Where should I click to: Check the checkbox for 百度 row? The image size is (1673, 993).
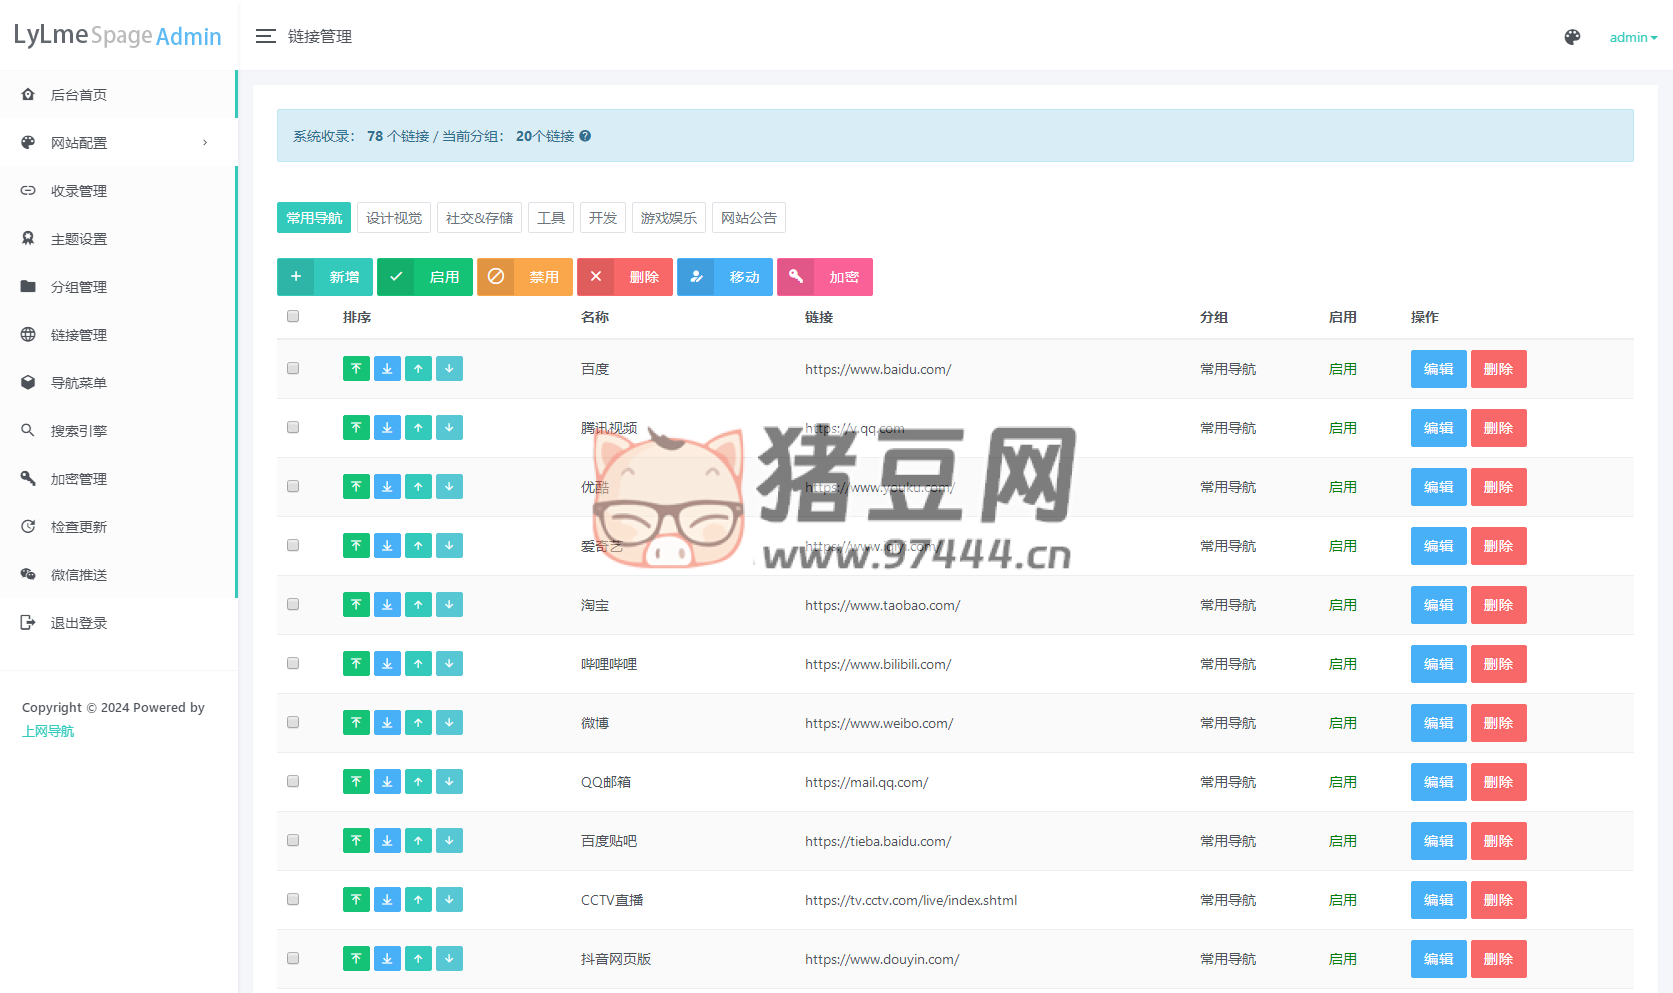tap(293, 369)
